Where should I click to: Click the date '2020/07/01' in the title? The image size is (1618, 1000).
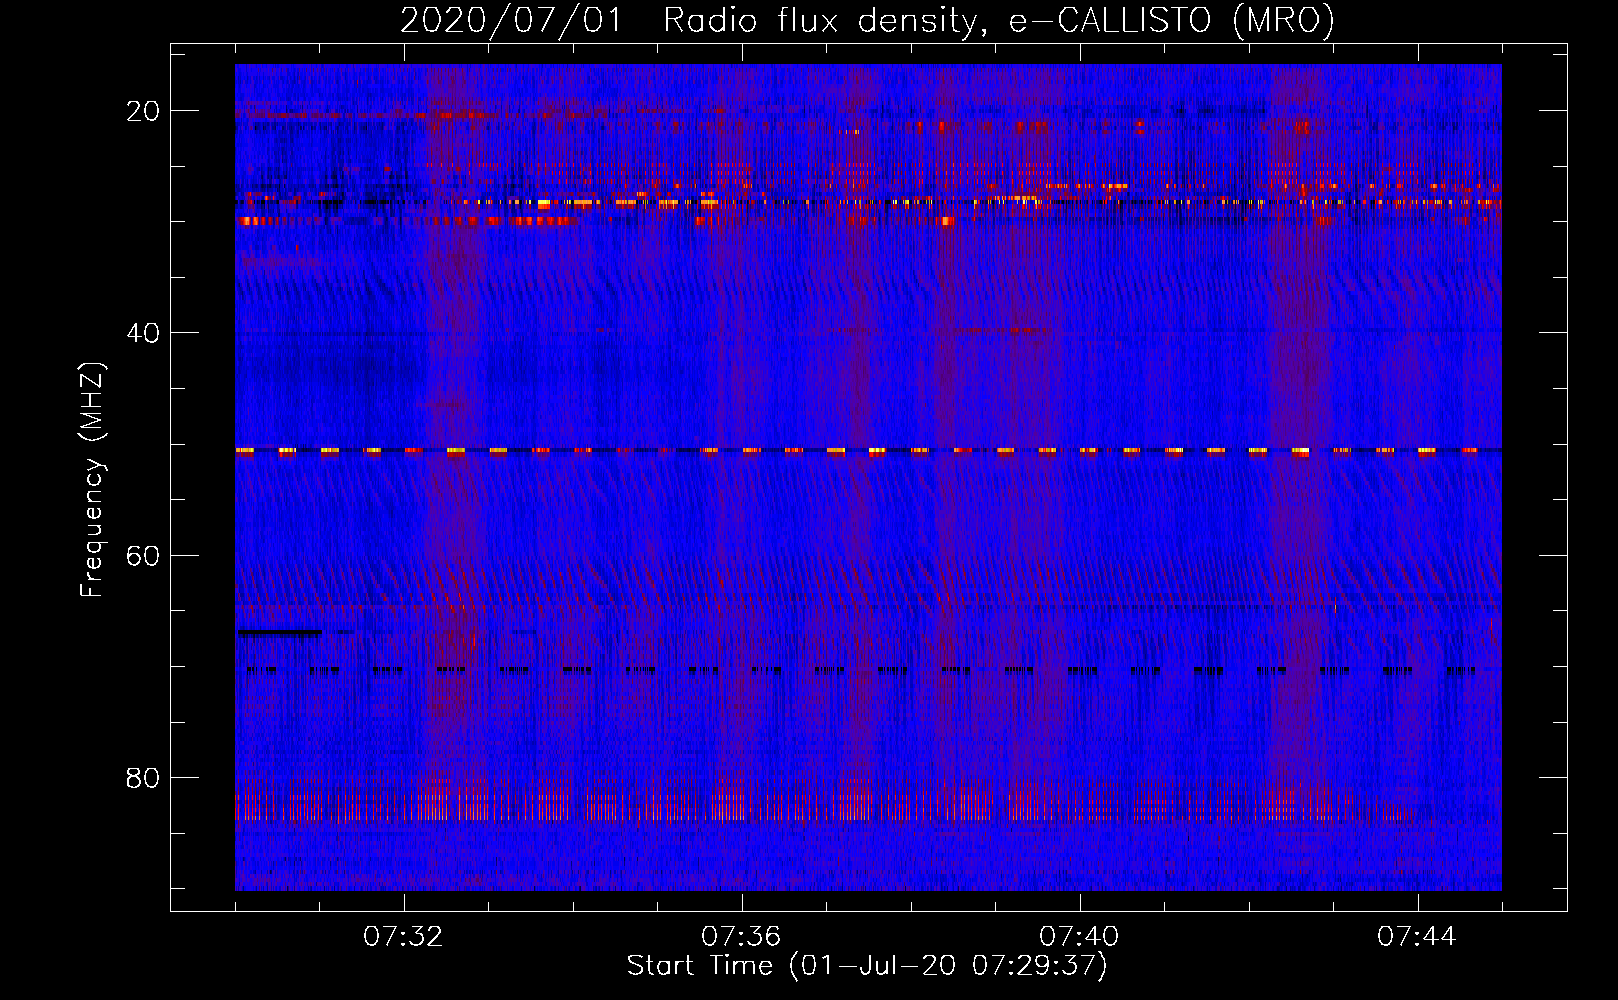click(511, 20)
